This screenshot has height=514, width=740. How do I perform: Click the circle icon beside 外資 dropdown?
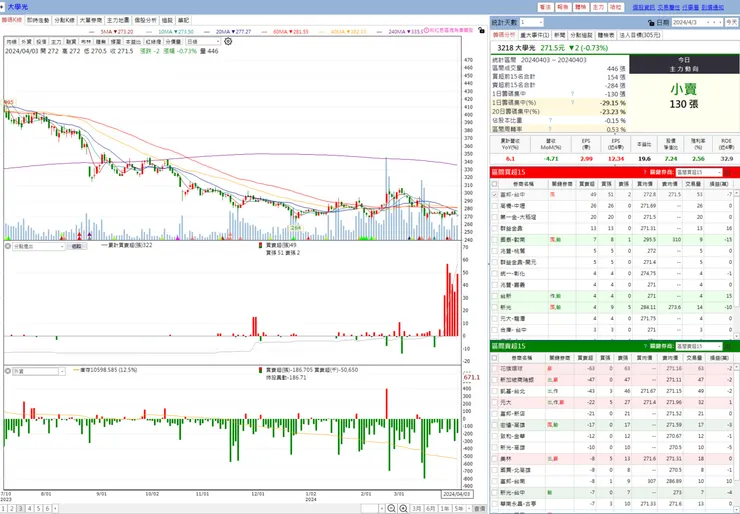(8, 371)
